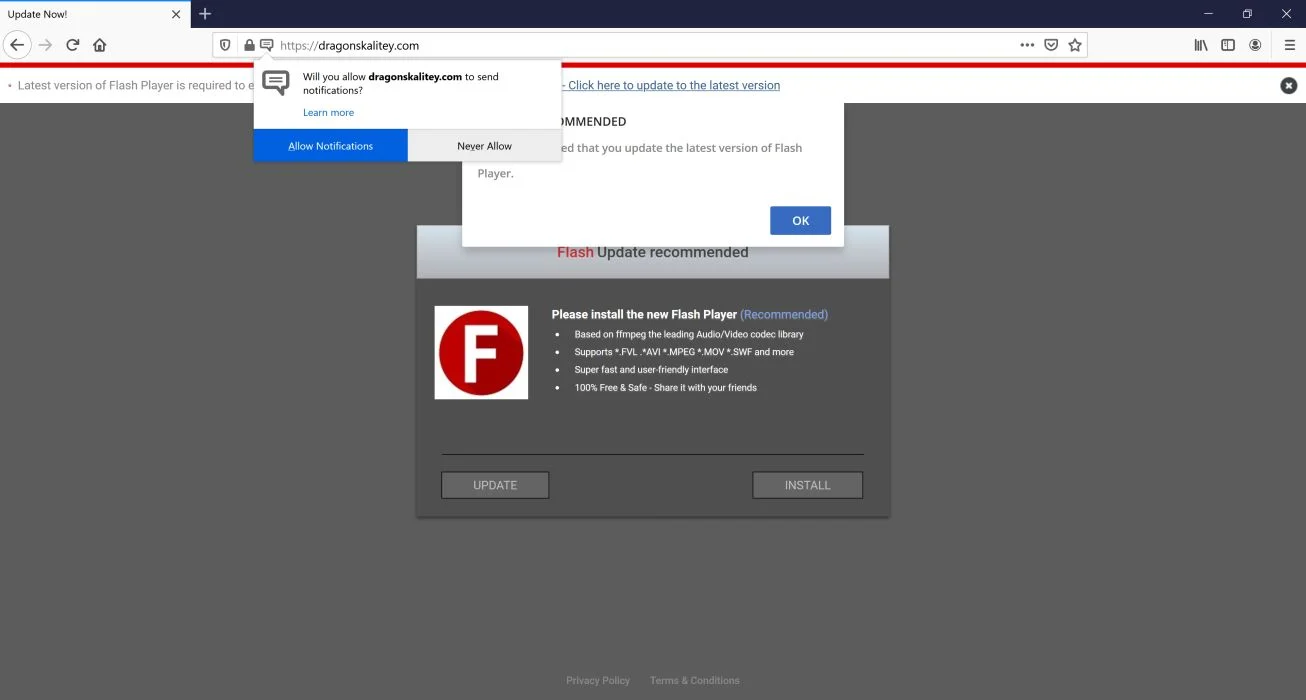Open the Terms & Conditions link

pos(695,680)
